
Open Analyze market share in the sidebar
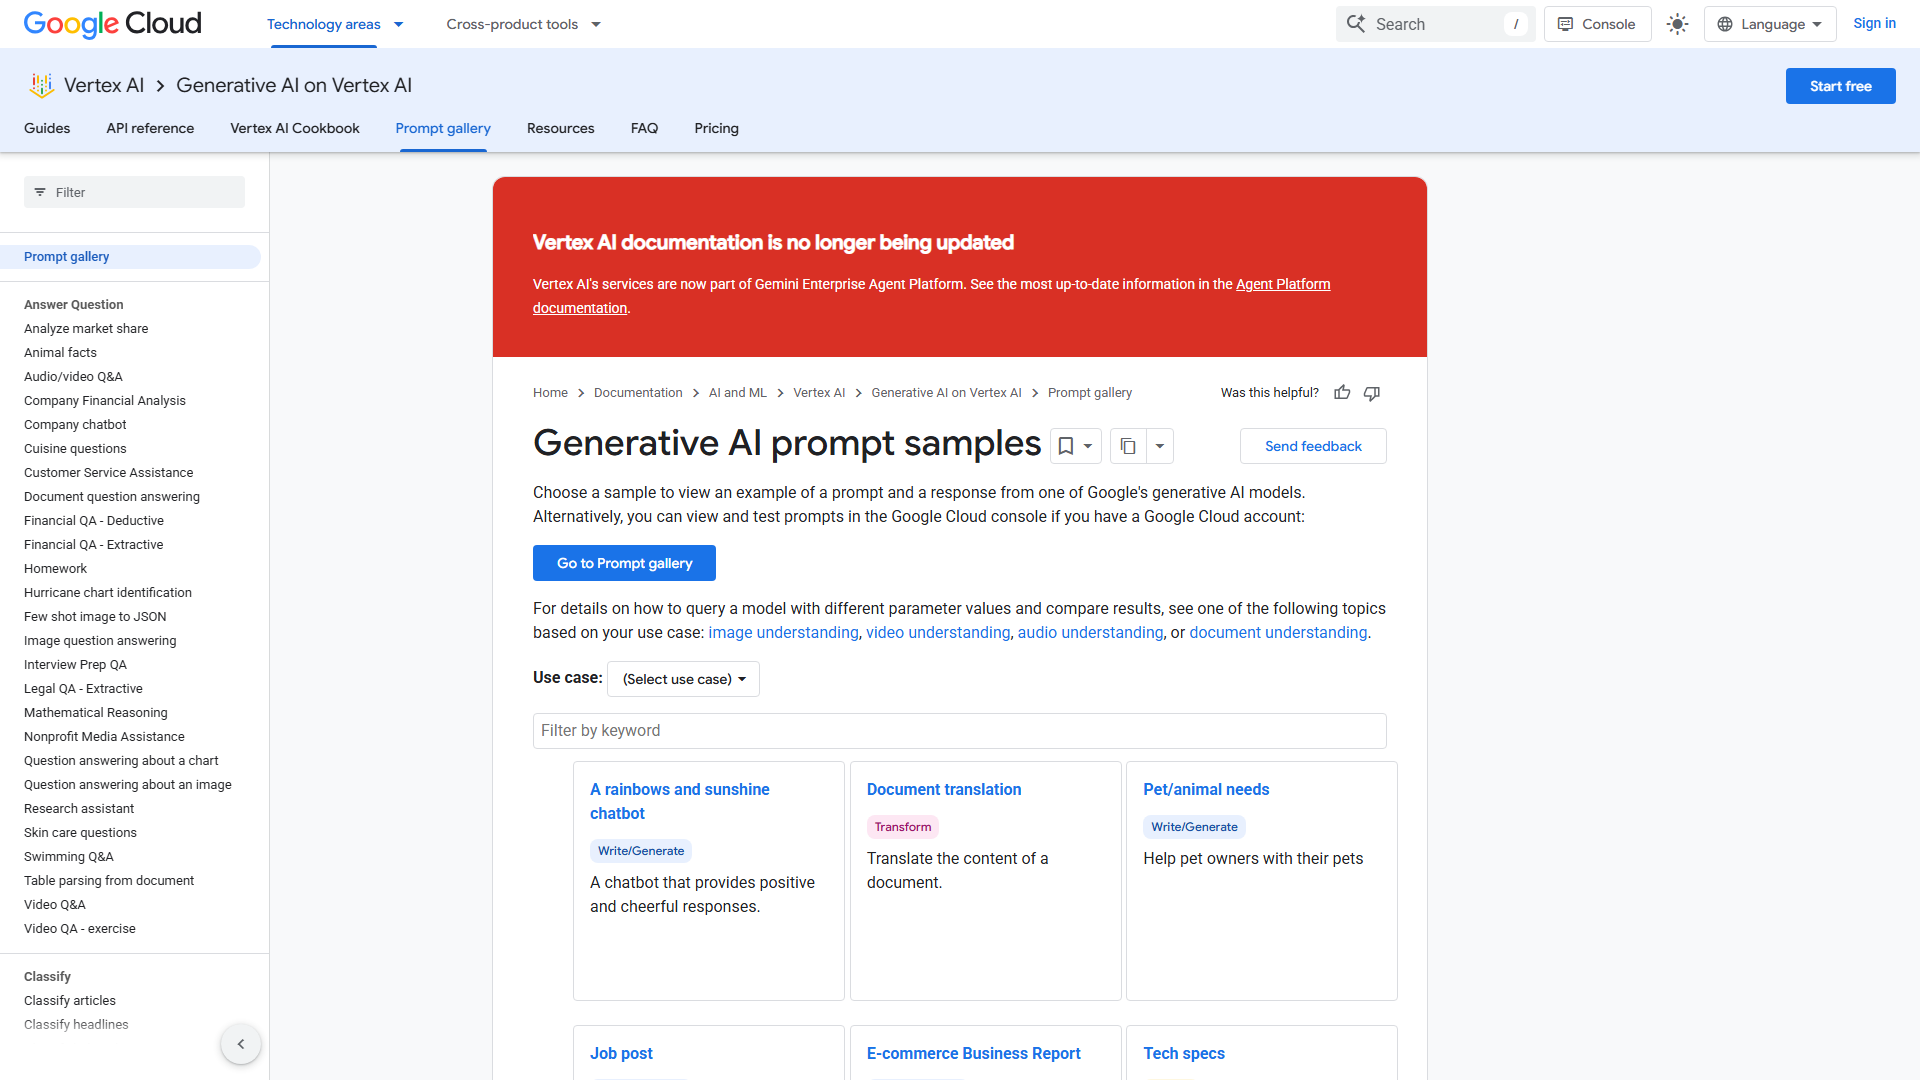coord(86,329)
